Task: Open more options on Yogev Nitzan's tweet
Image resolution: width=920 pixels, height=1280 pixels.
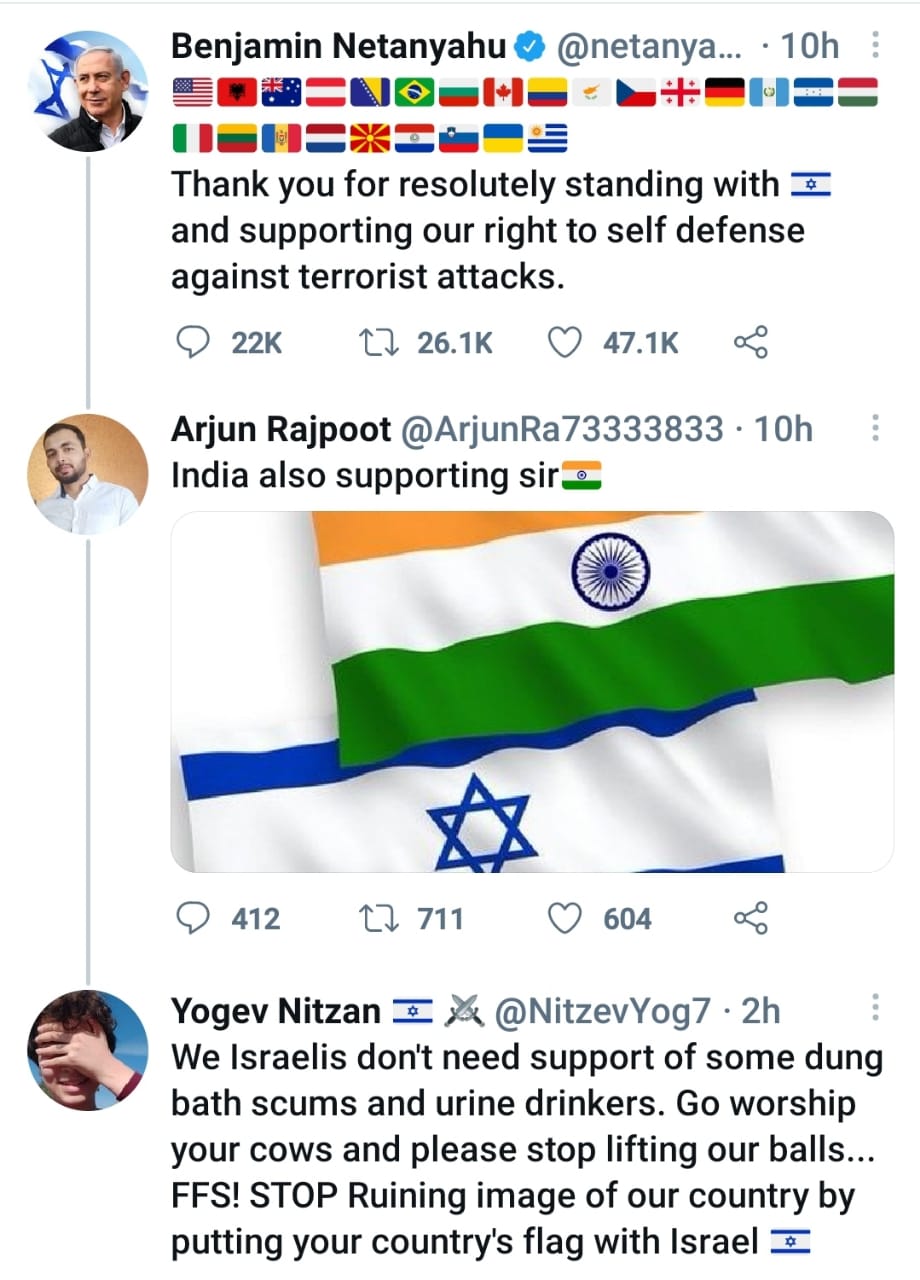Action: [x=876, y=1010]
